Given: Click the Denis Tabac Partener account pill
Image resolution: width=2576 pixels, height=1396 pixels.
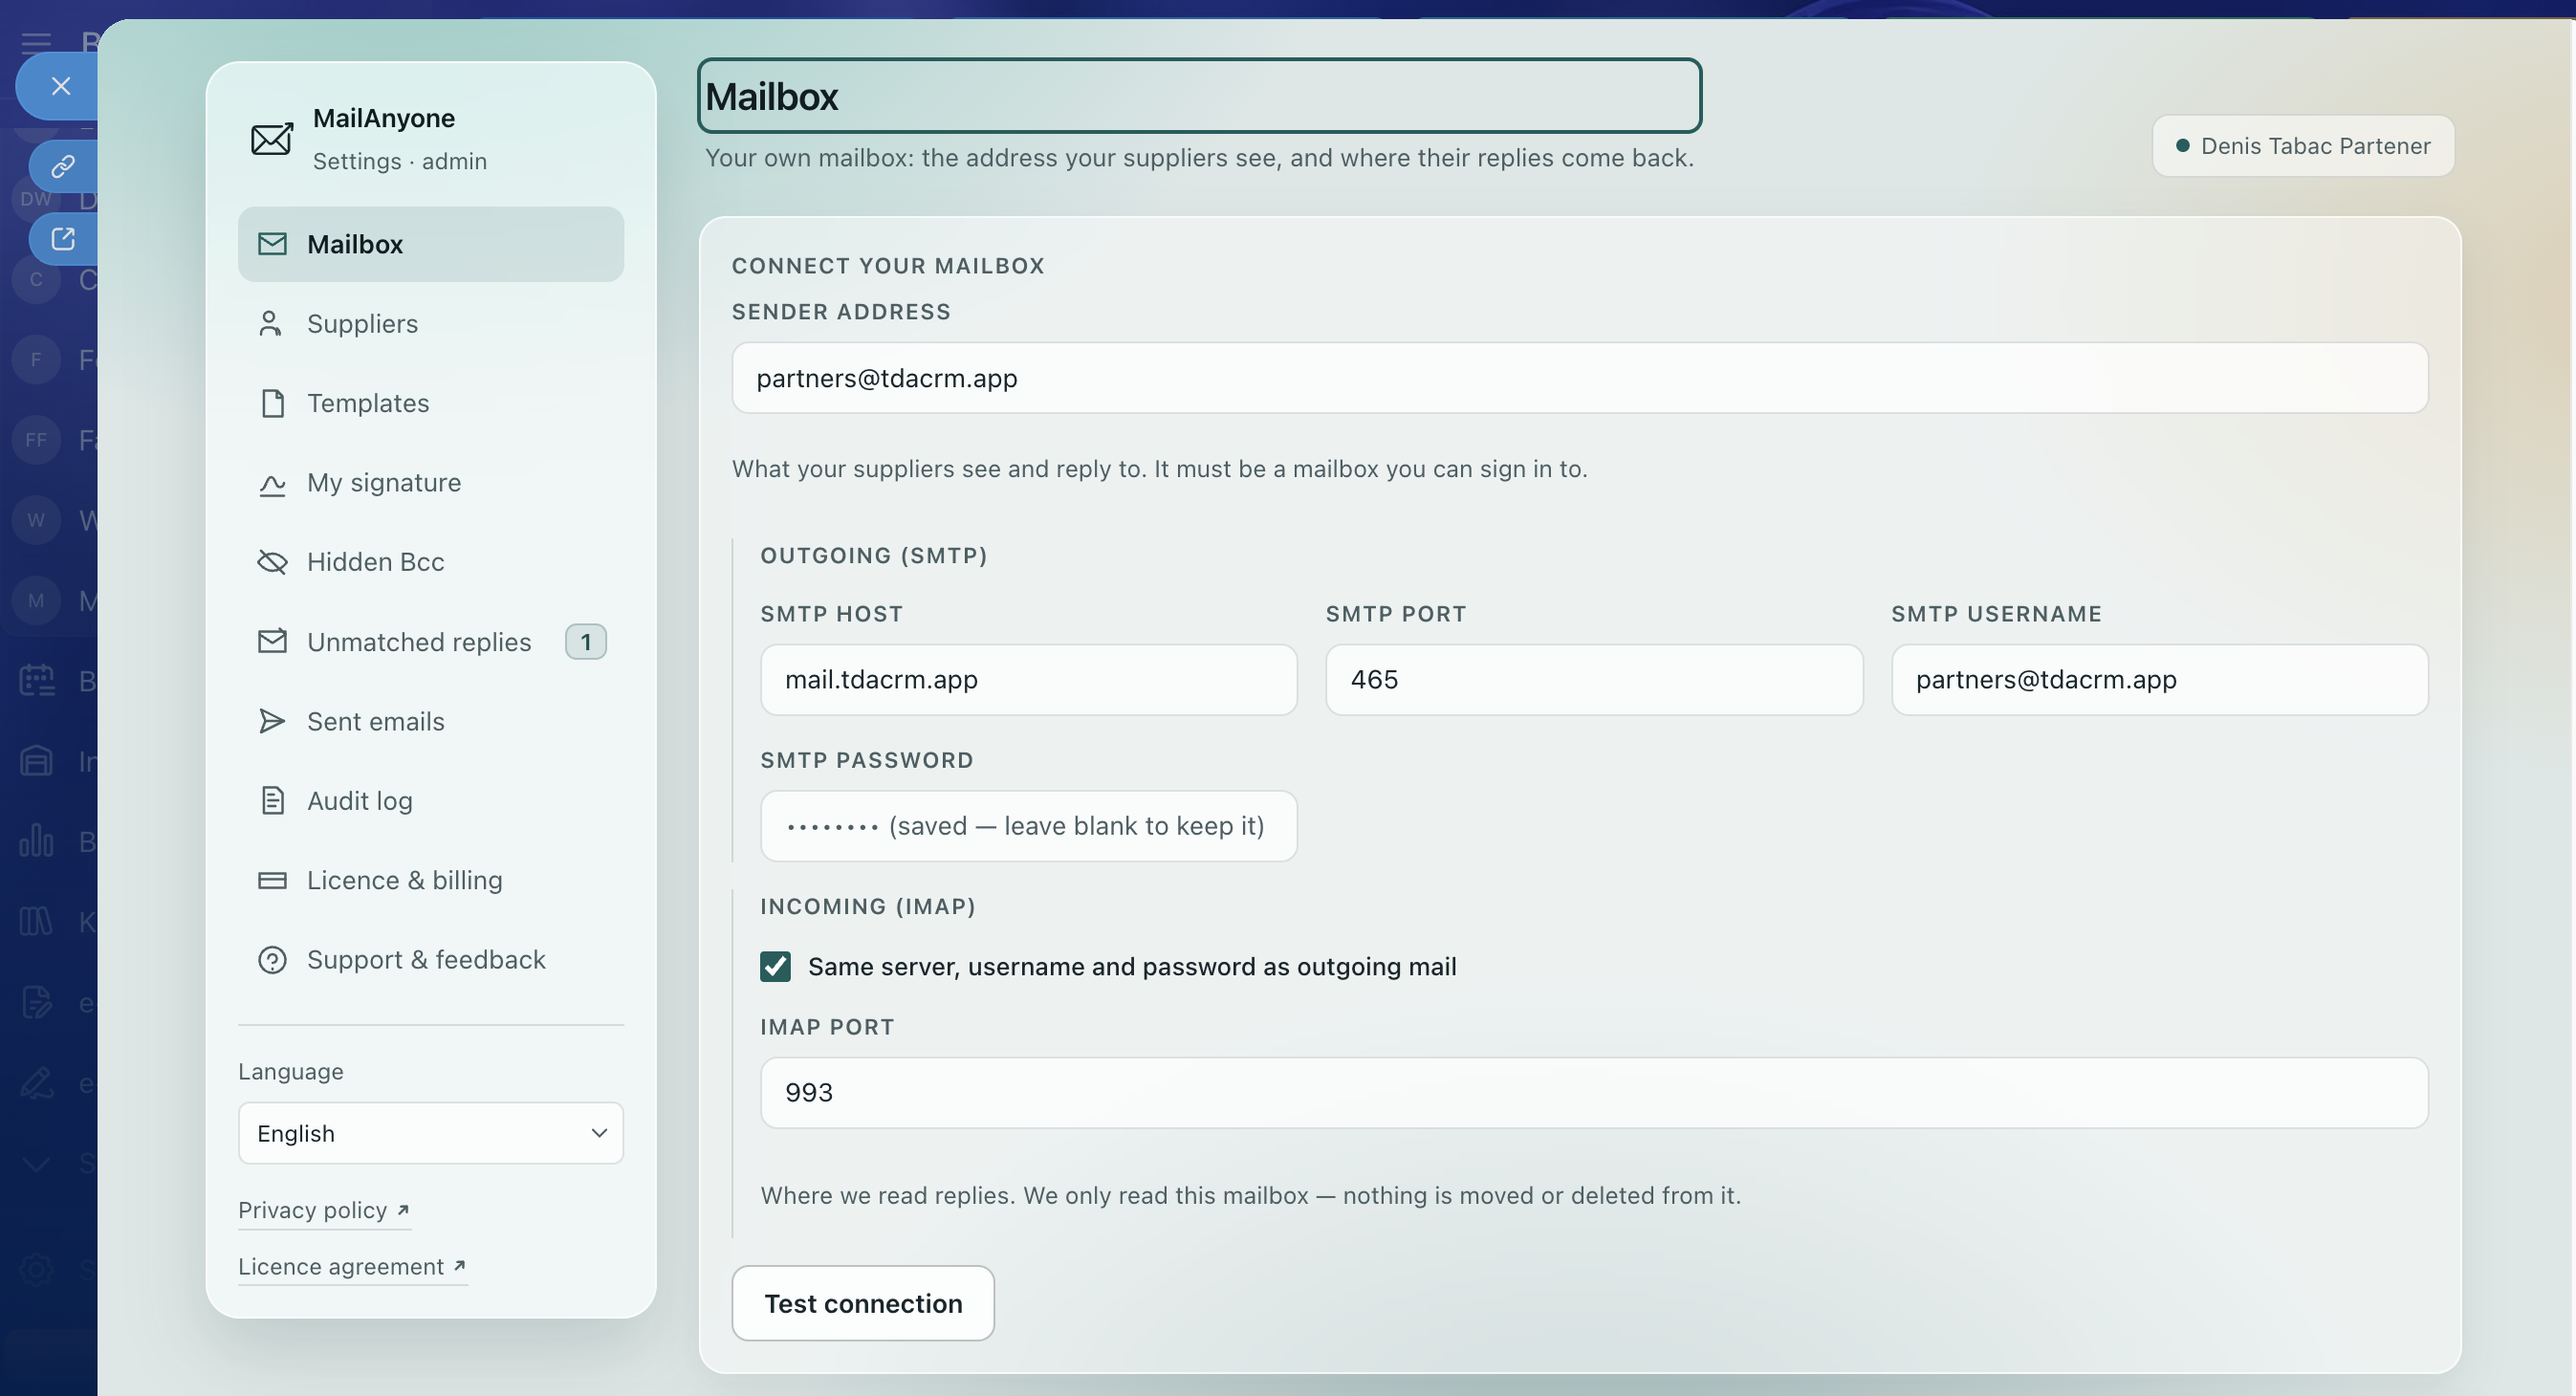Looking at the screenshot, I should tap(2303, 146).
